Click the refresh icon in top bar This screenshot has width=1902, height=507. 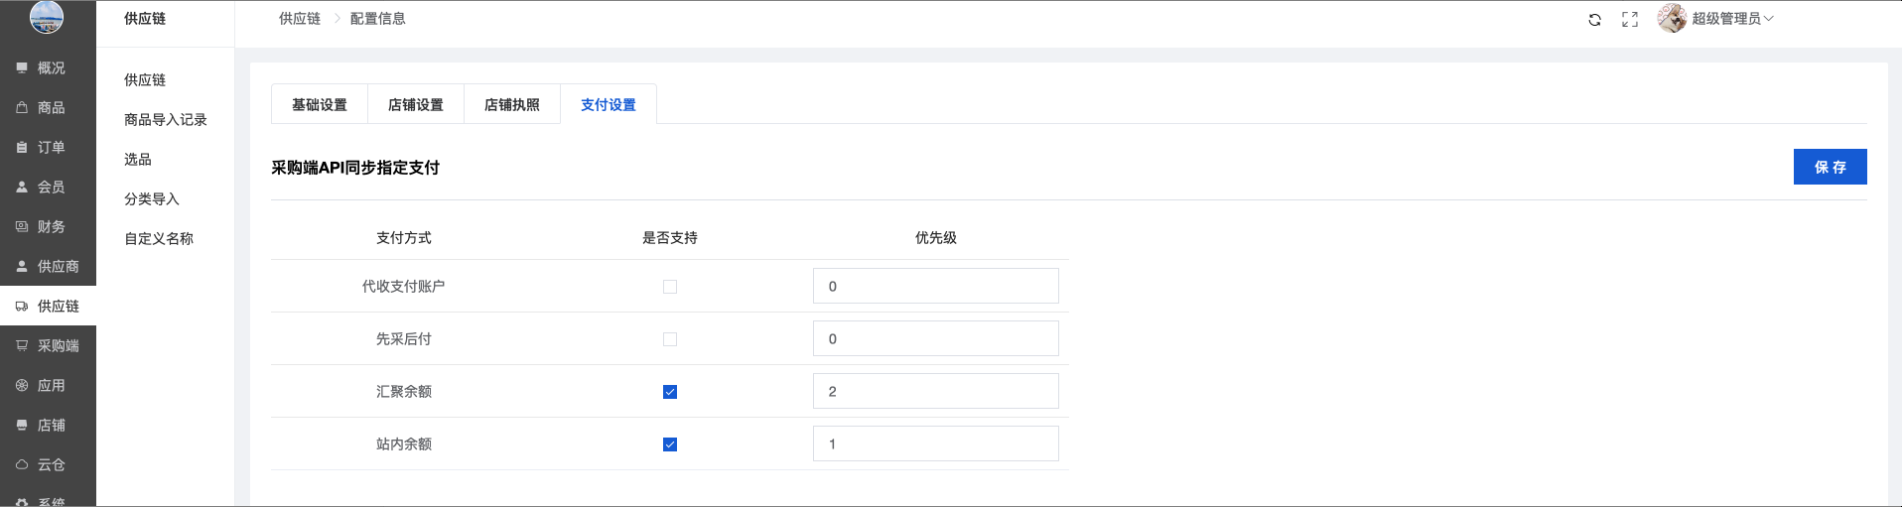pos(1594,20)
